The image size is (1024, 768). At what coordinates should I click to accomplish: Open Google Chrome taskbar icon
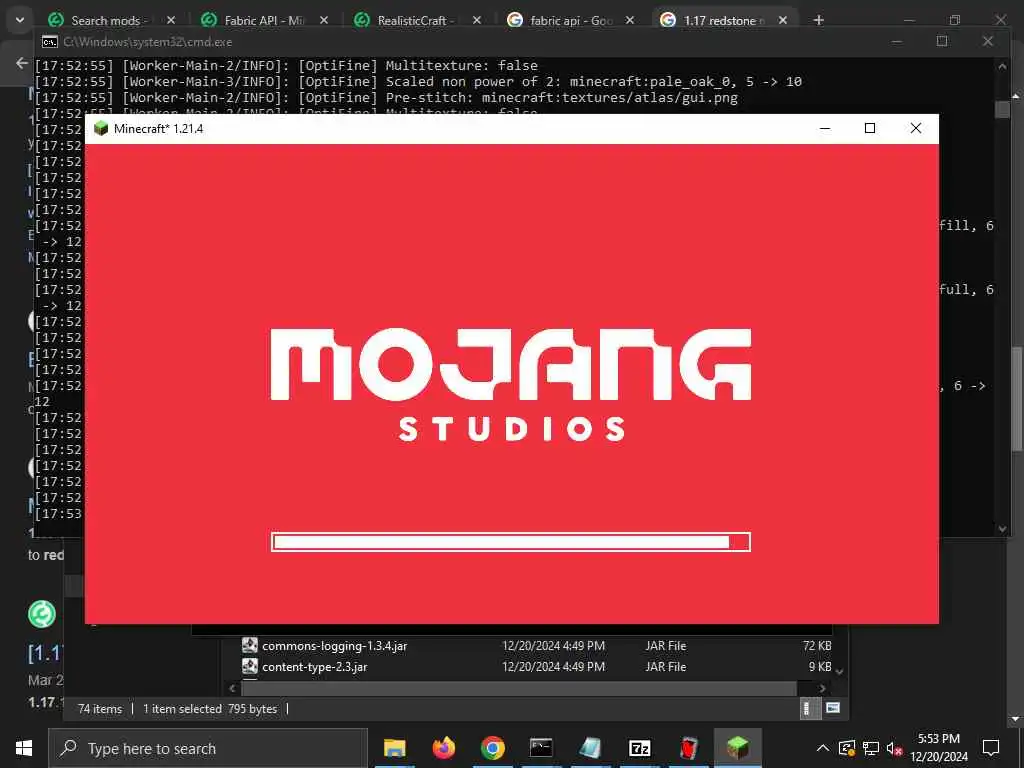492,748
